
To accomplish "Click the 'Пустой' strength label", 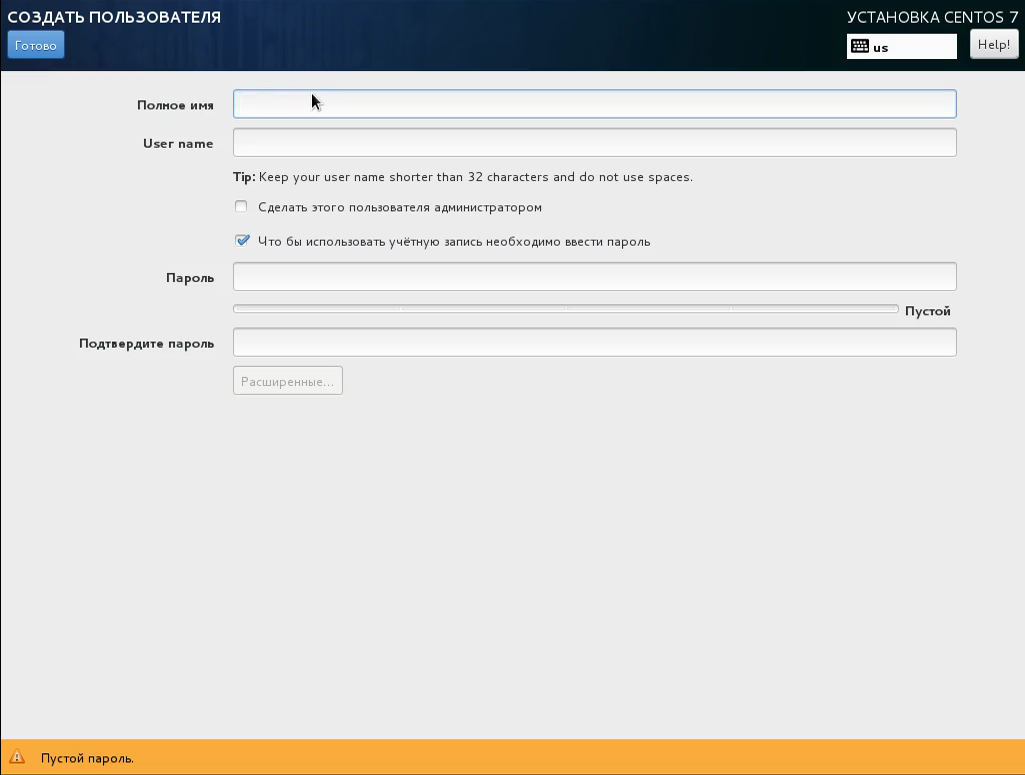I will tap(927, 311).
